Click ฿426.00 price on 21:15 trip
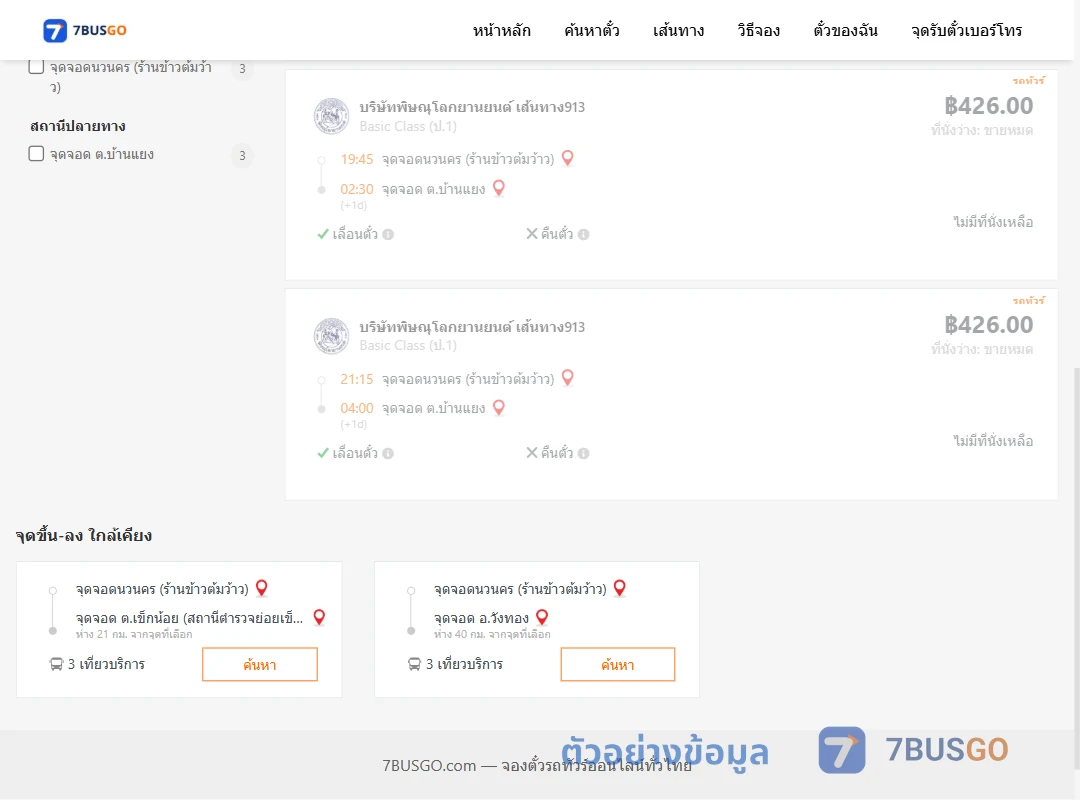This screenshot has width=1080, height=800. point(988,325)
